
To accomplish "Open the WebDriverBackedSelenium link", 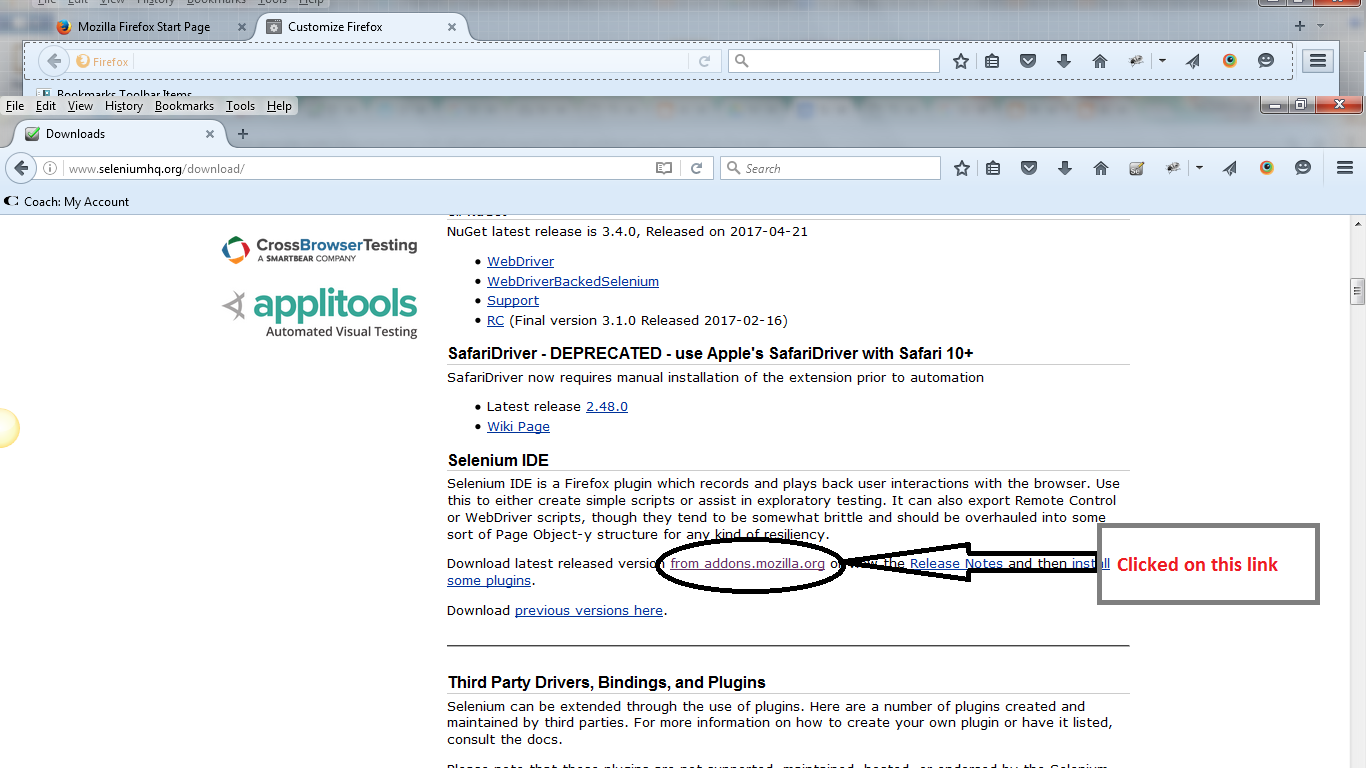I will point(573,282).
